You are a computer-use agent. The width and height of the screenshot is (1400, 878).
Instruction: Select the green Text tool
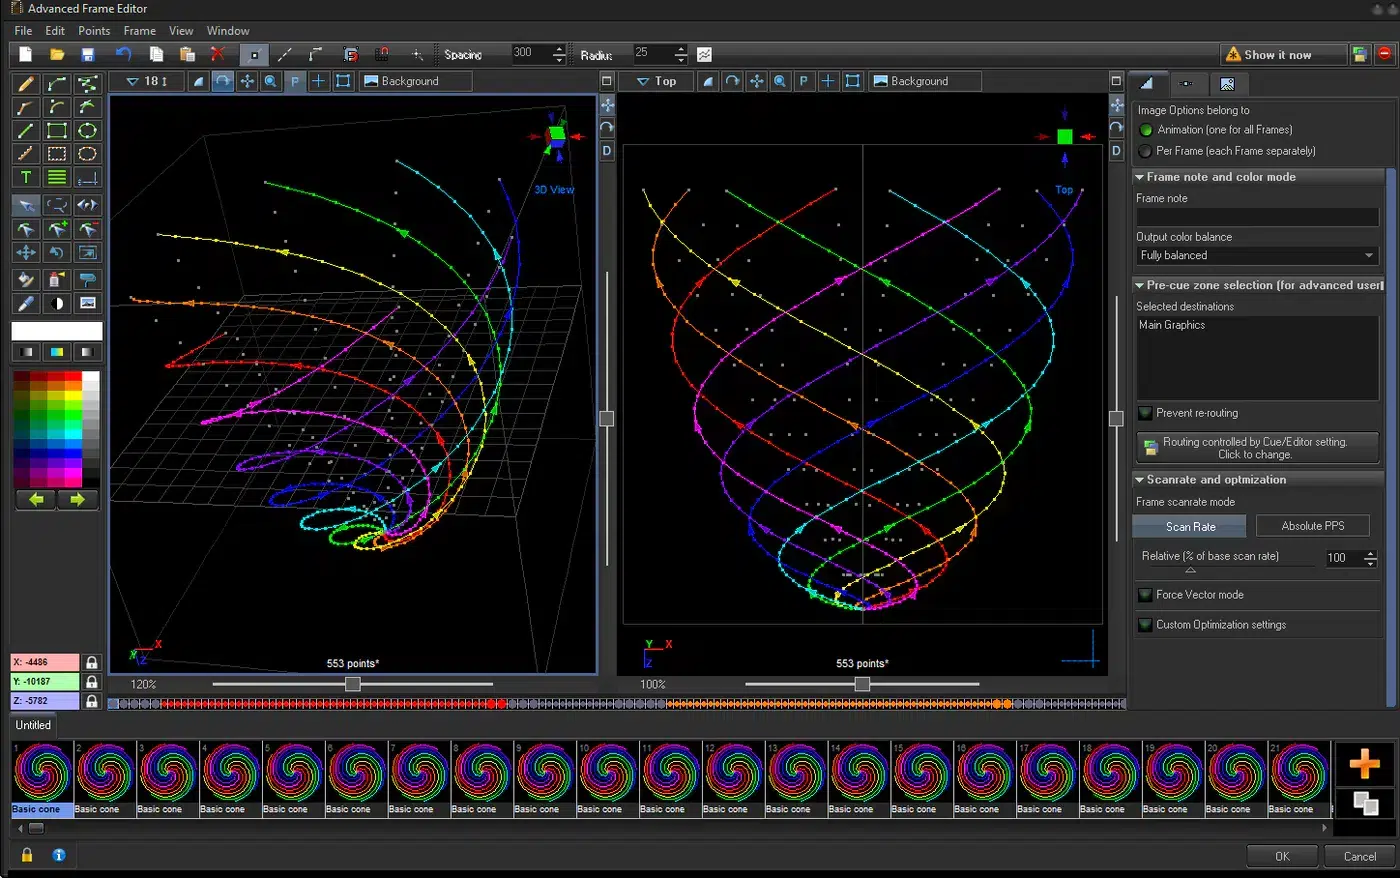pos(26,177)
